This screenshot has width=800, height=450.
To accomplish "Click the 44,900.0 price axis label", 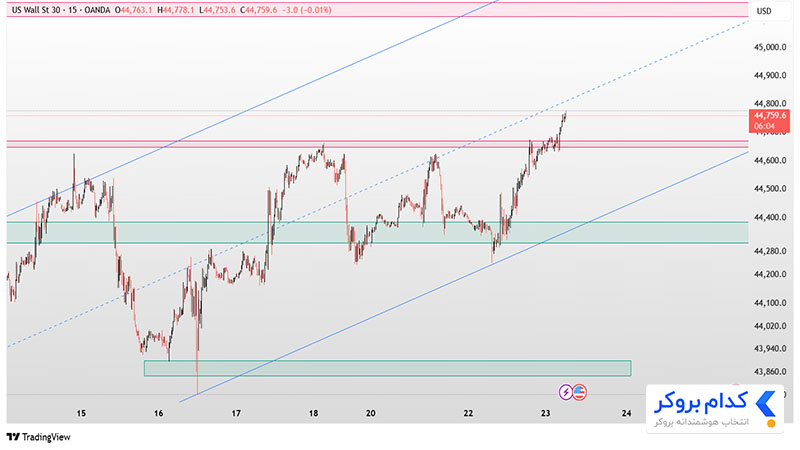I will coord(770,76).
